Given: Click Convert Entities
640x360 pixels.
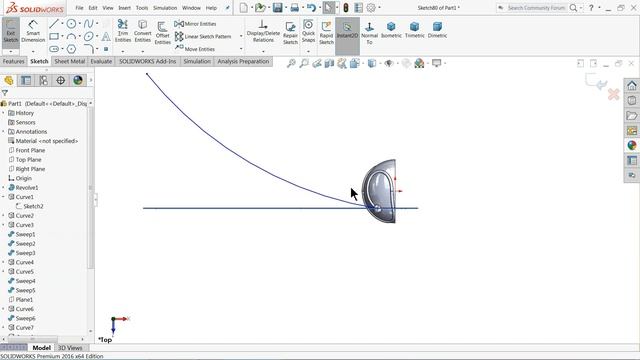Looking at the screenshot, I should 142,31.
